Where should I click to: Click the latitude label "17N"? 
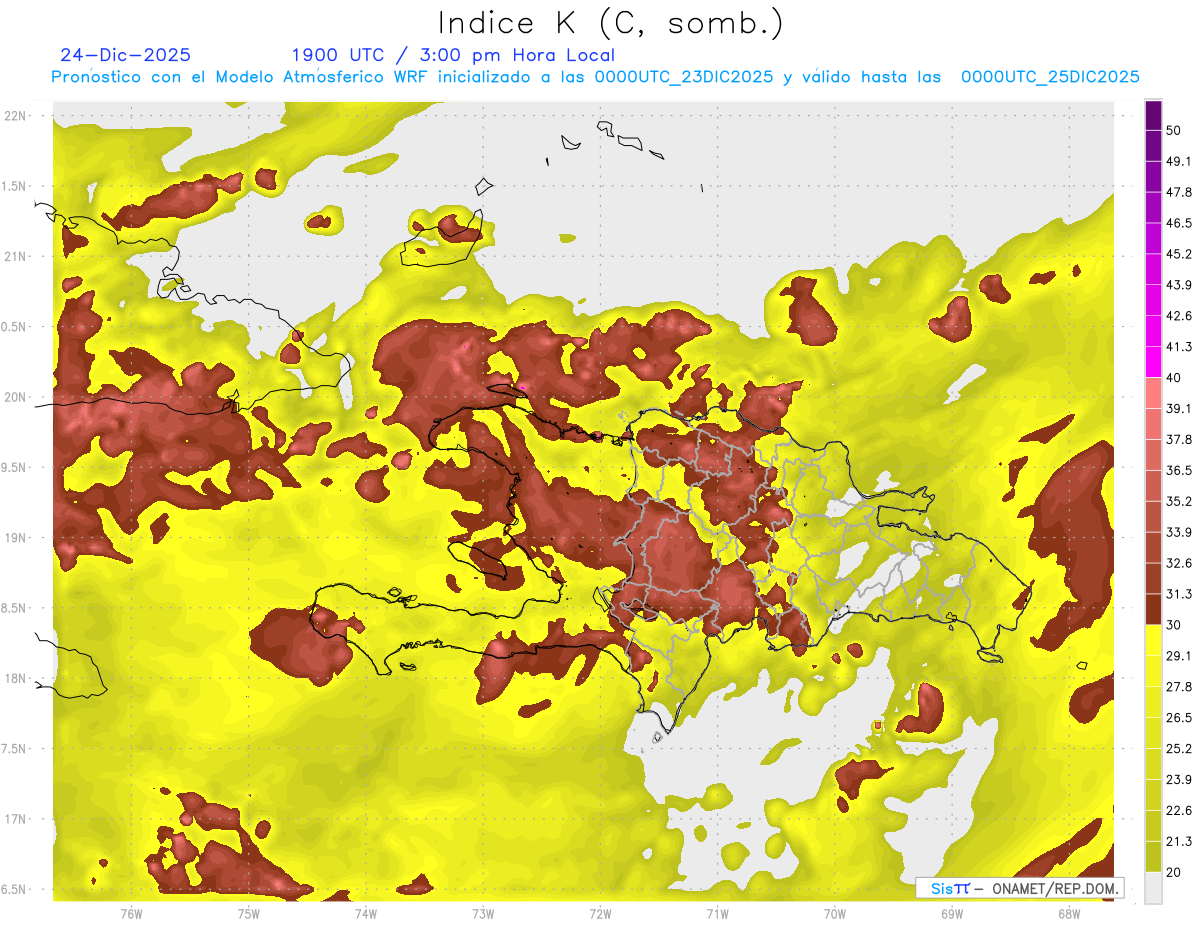pyautogui.click(x=15, y=820)
